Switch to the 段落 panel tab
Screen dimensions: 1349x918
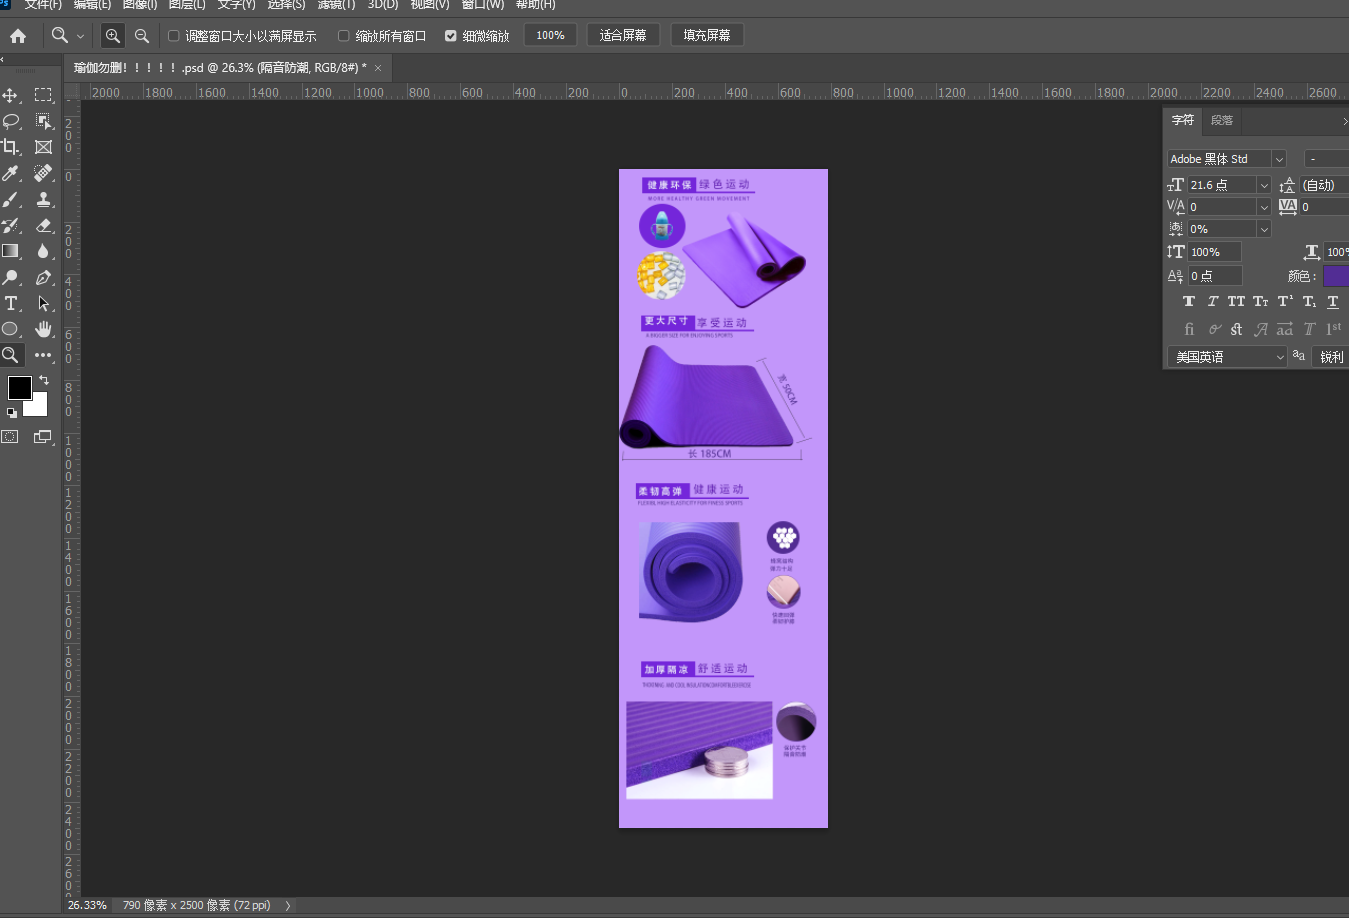click(x=1222, y=120)
